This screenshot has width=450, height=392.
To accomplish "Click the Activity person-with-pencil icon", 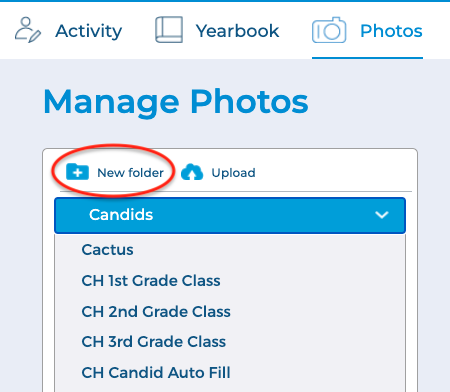I will click(x=28, y=30).
